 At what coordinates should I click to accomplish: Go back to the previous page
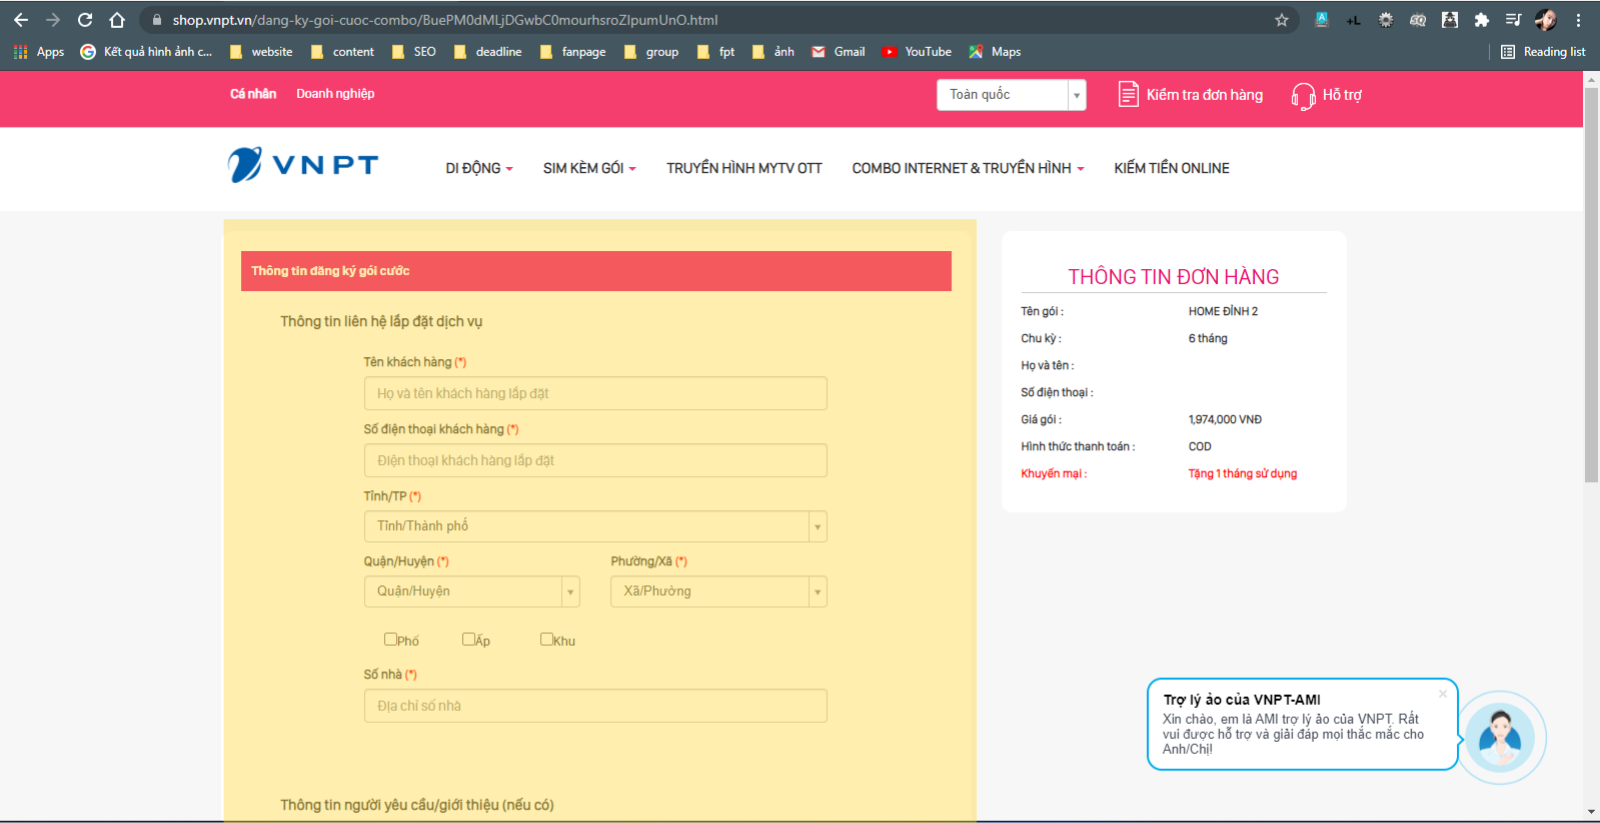(21, 20)
